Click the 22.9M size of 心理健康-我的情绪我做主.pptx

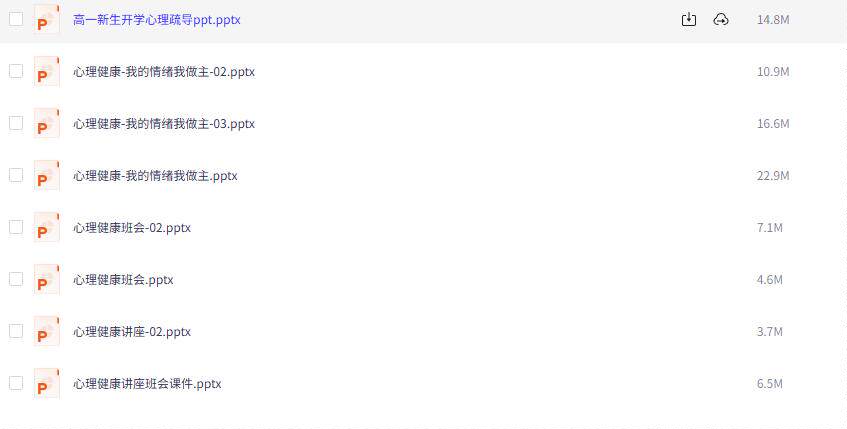[773, 176]
